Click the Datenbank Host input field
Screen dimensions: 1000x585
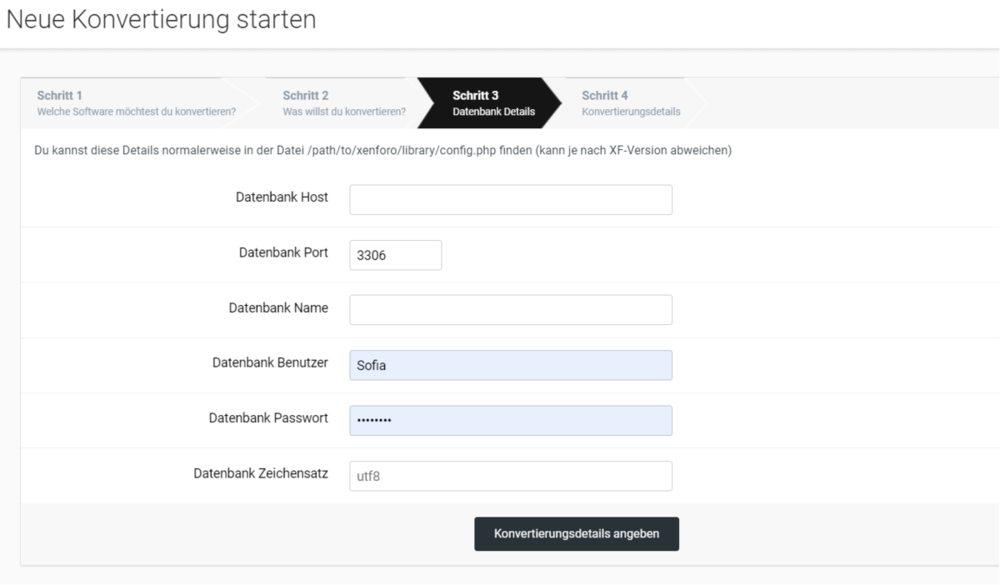[x=510, y=199]
